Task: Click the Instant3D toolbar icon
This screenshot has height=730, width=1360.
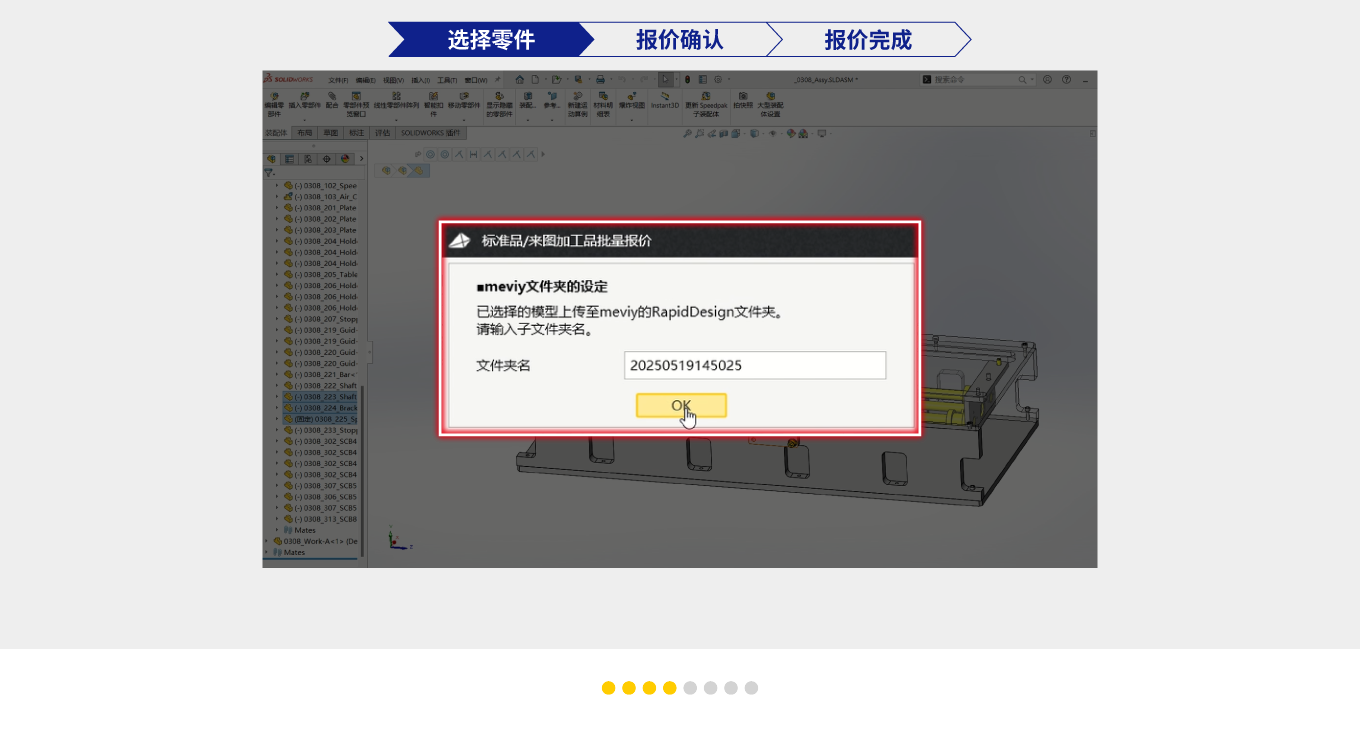Action: (x=665, y=97)
